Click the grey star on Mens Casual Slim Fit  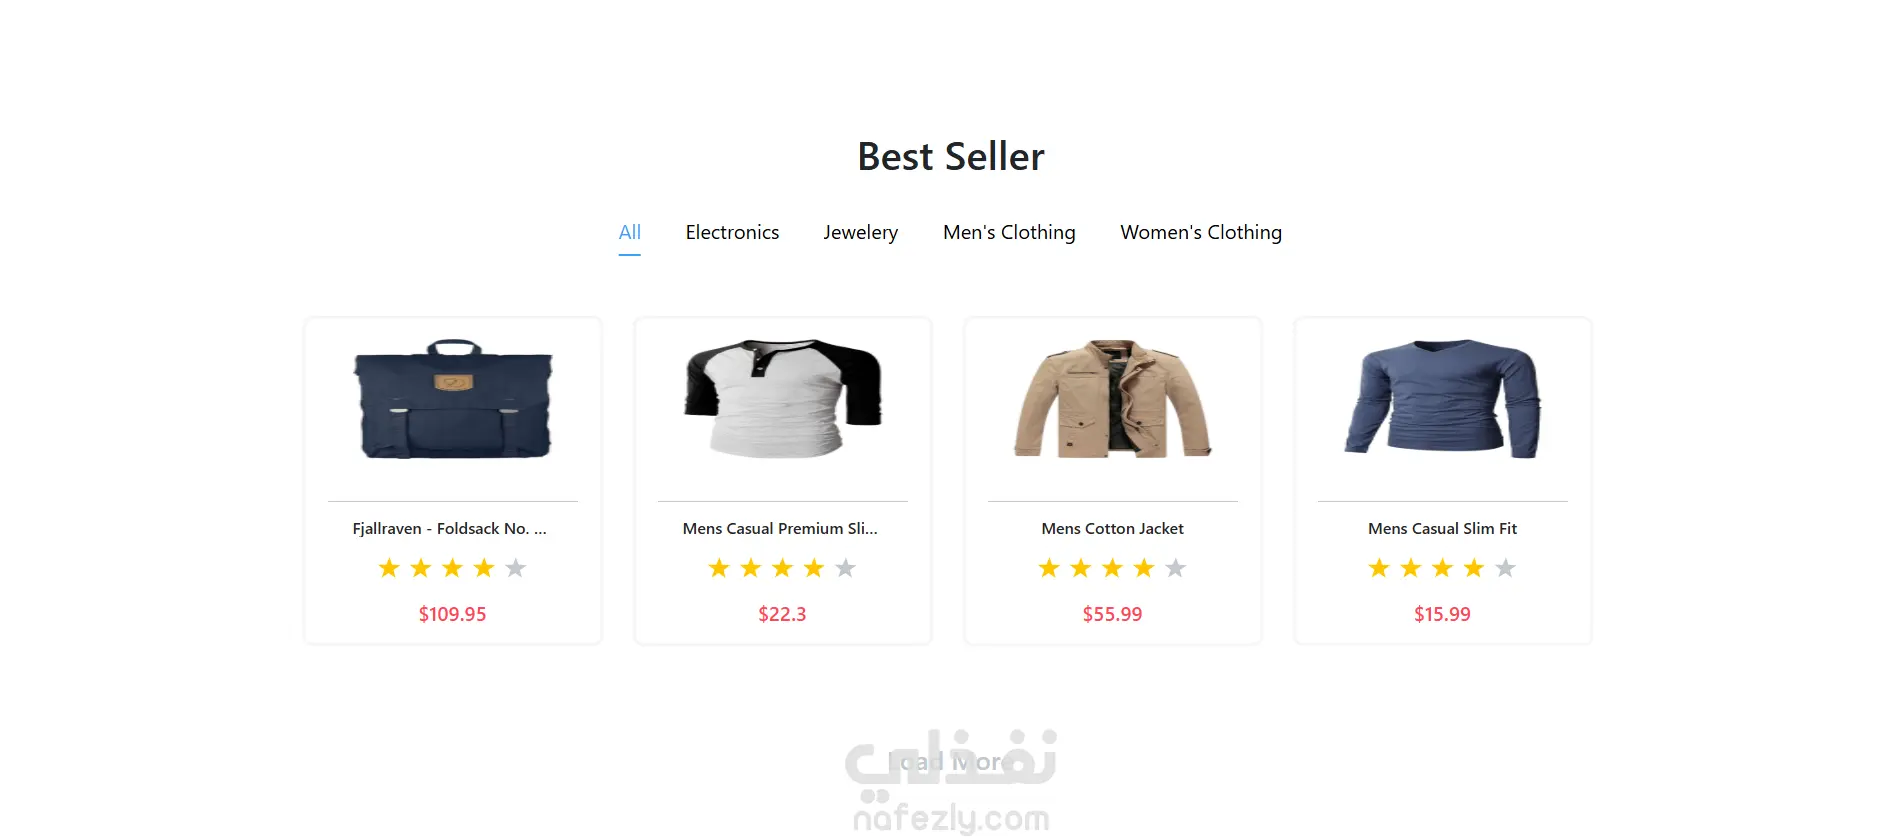click(x=1506, y=568)
